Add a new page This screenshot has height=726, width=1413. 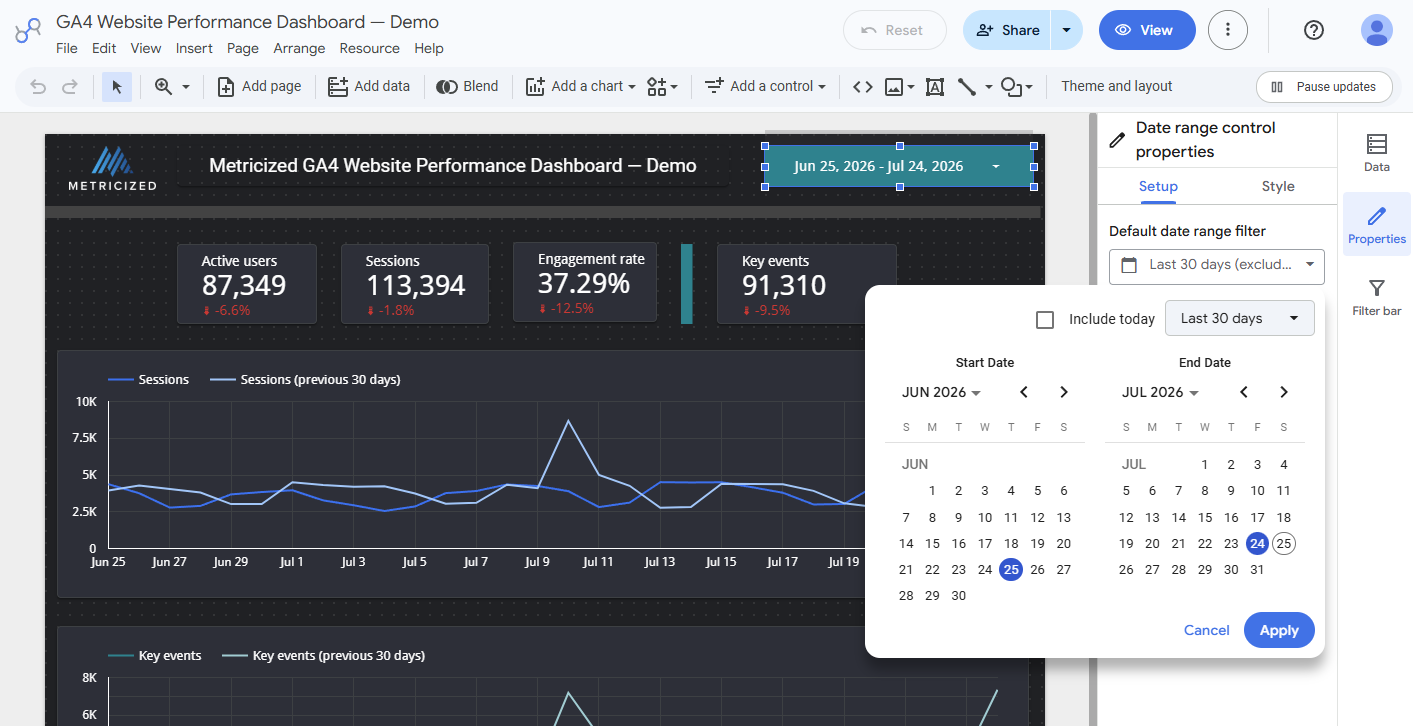pos(259,87)
